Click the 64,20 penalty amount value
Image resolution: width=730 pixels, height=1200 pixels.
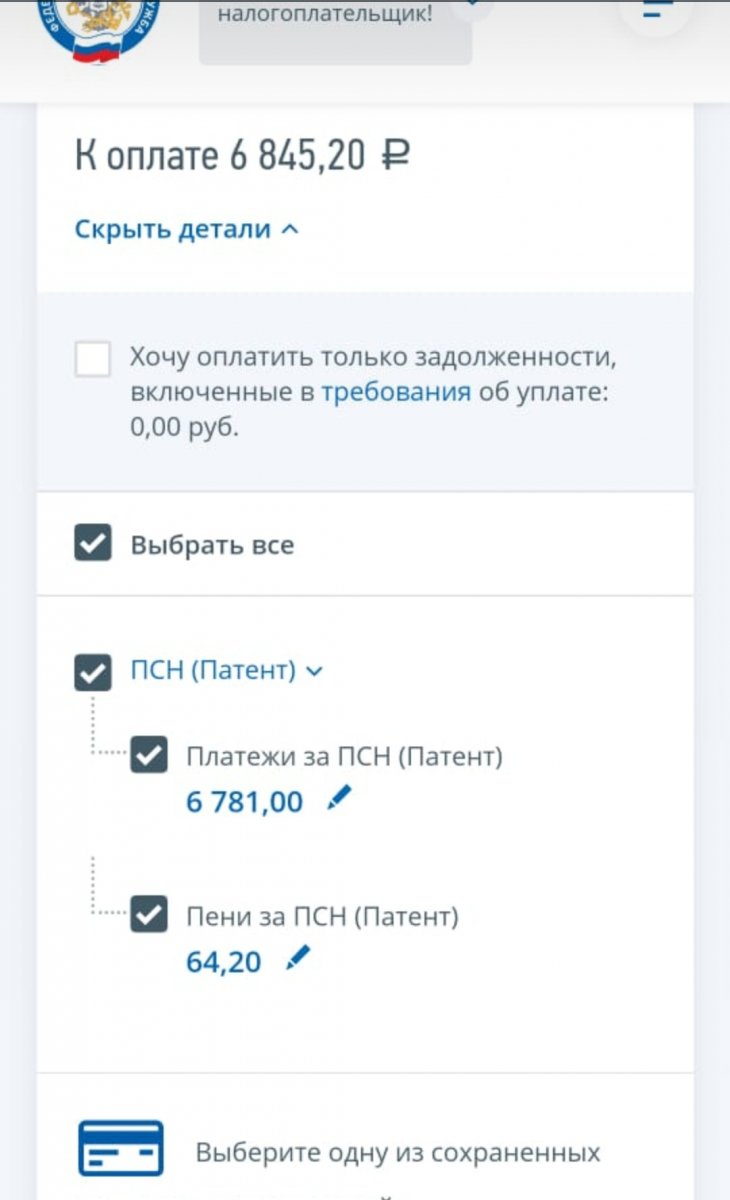tap(223, 962)
